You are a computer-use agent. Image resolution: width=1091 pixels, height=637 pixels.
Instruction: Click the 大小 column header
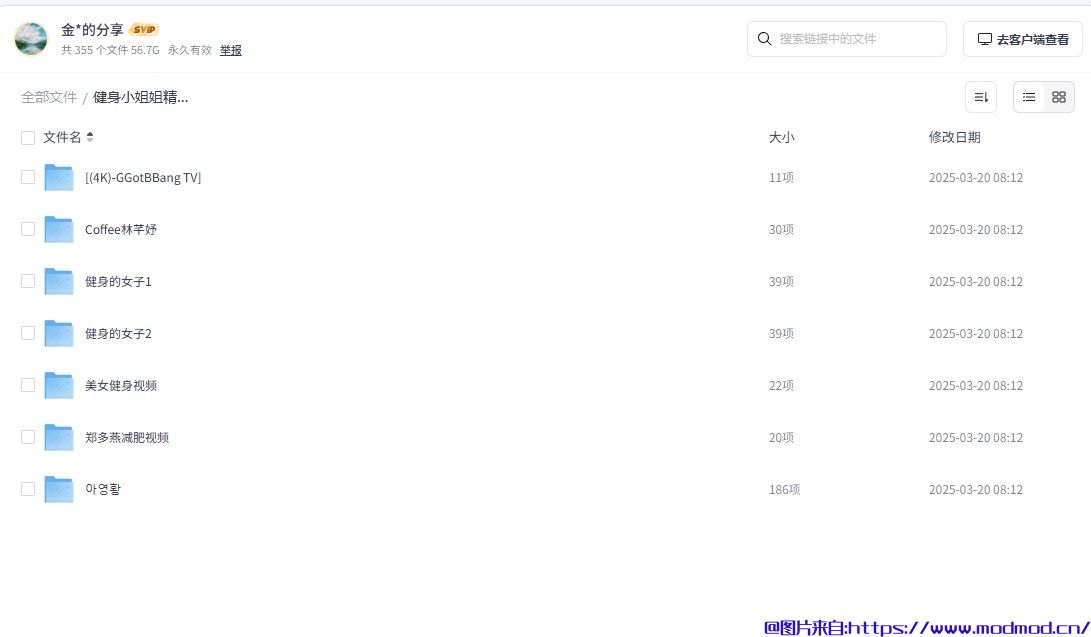(x=781, y=138)
